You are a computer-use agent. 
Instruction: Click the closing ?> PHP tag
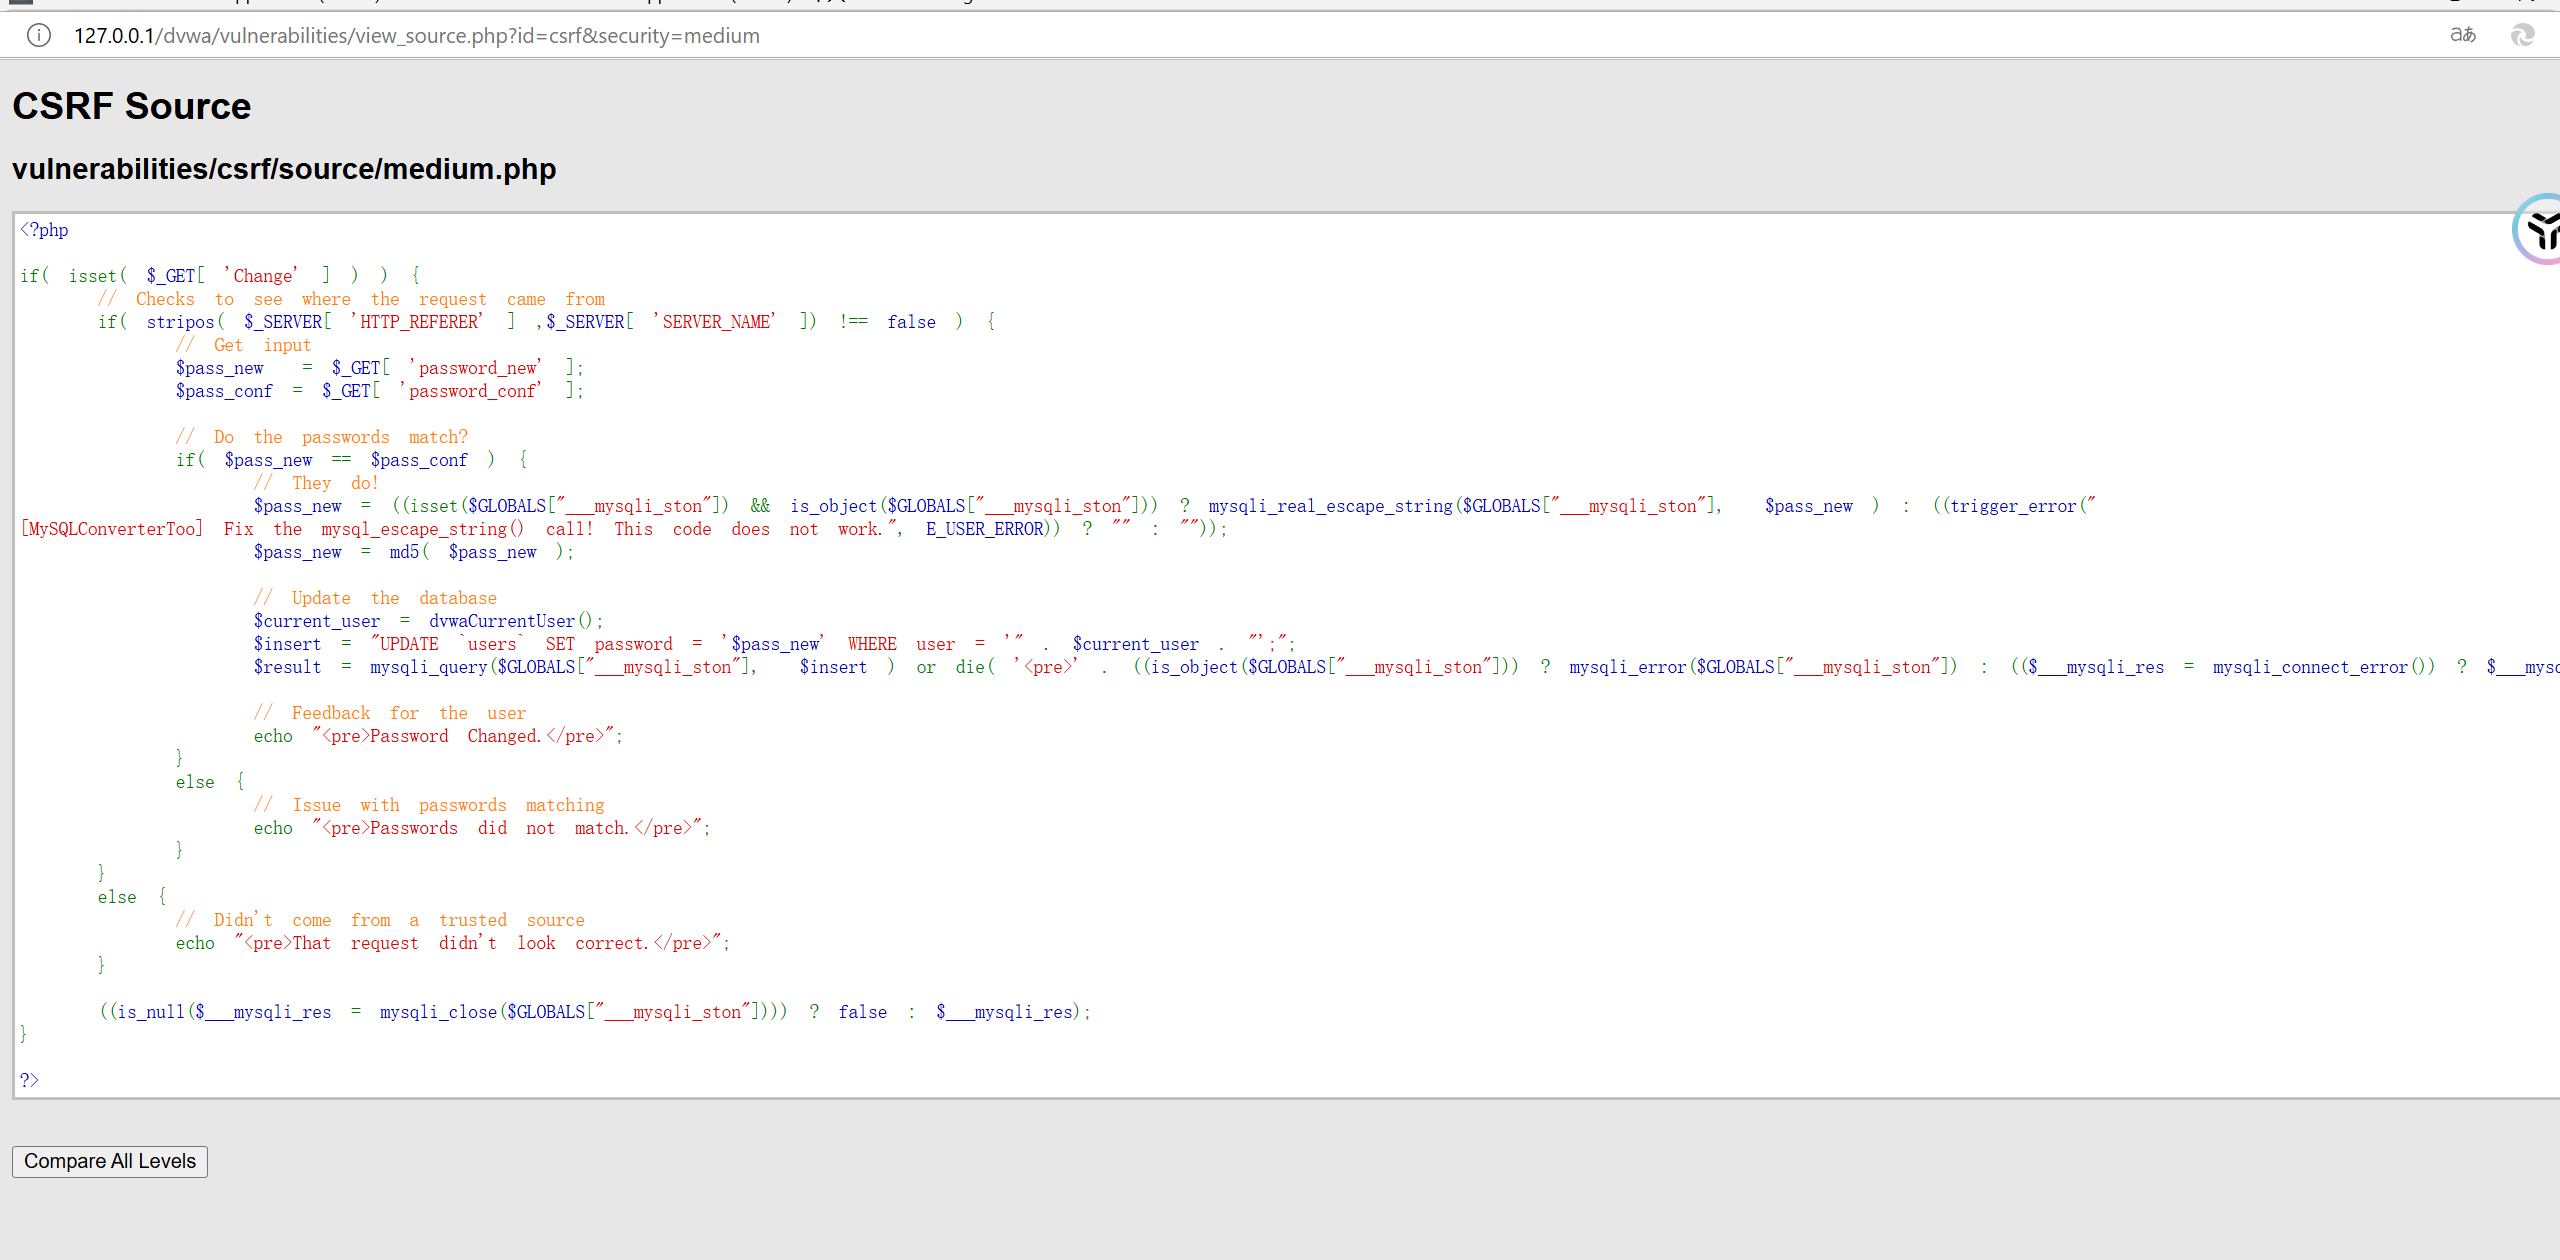pos(29,1080)
